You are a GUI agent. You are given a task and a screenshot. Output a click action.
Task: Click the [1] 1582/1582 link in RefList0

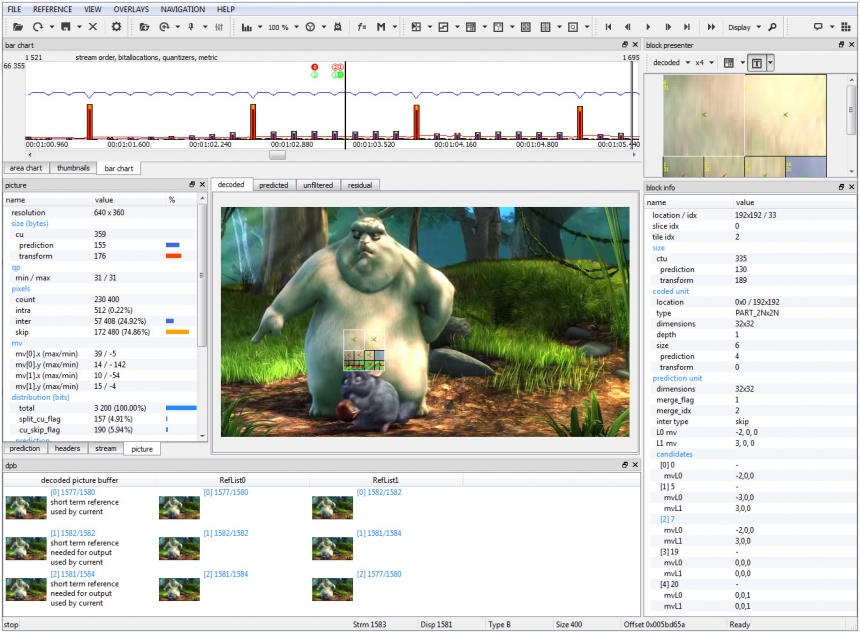226,533
